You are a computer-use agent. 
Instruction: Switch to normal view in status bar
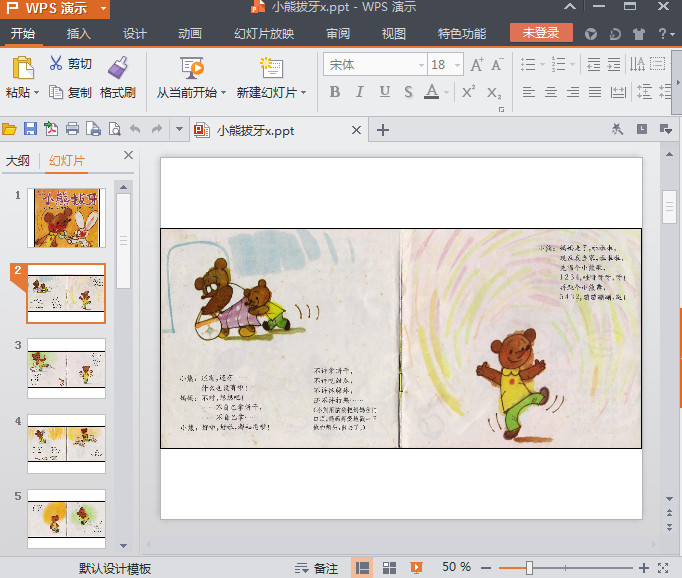click(x=362, y=568)
